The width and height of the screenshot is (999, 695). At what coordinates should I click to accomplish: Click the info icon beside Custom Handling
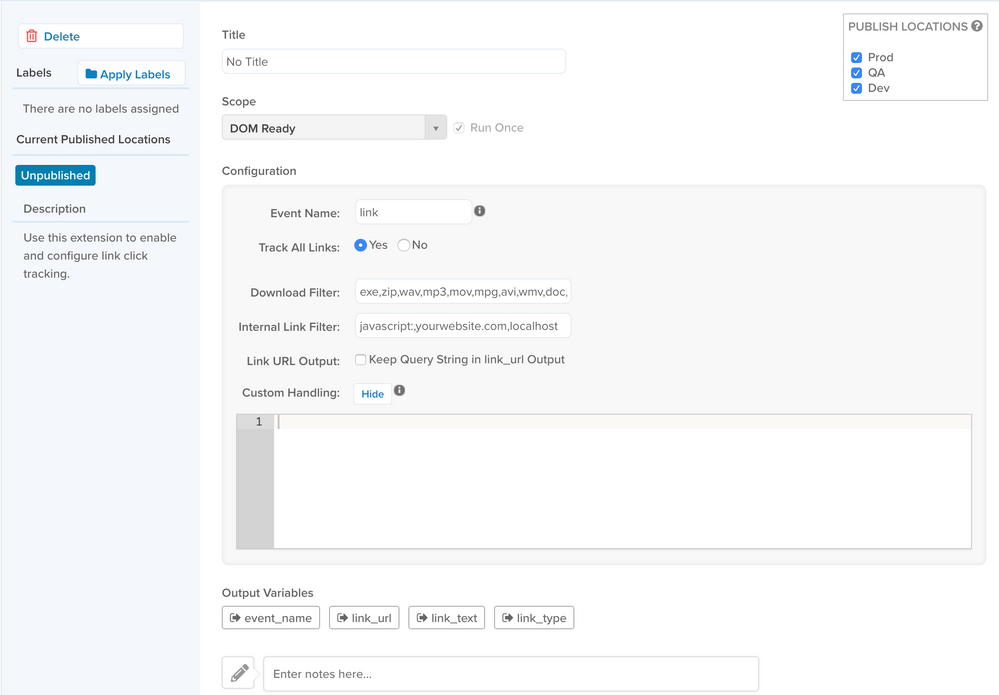pyautogui.click(x=399, y=391)
